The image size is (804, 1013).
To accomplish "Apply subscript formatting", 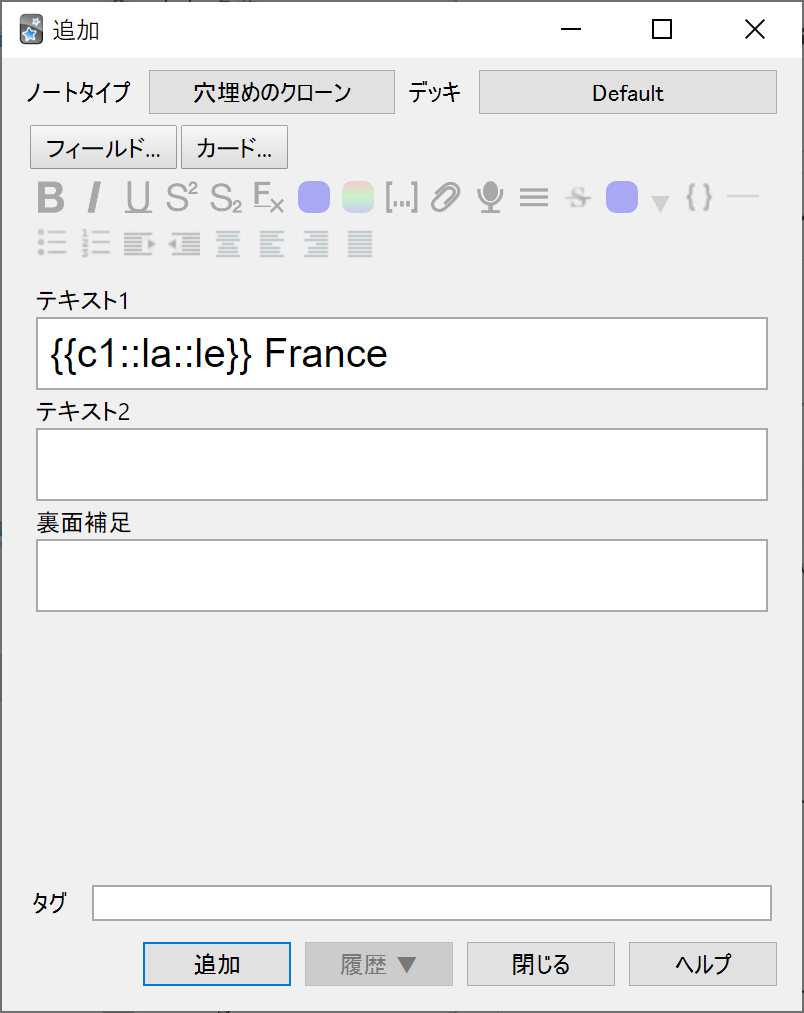I will click(226, 197).
